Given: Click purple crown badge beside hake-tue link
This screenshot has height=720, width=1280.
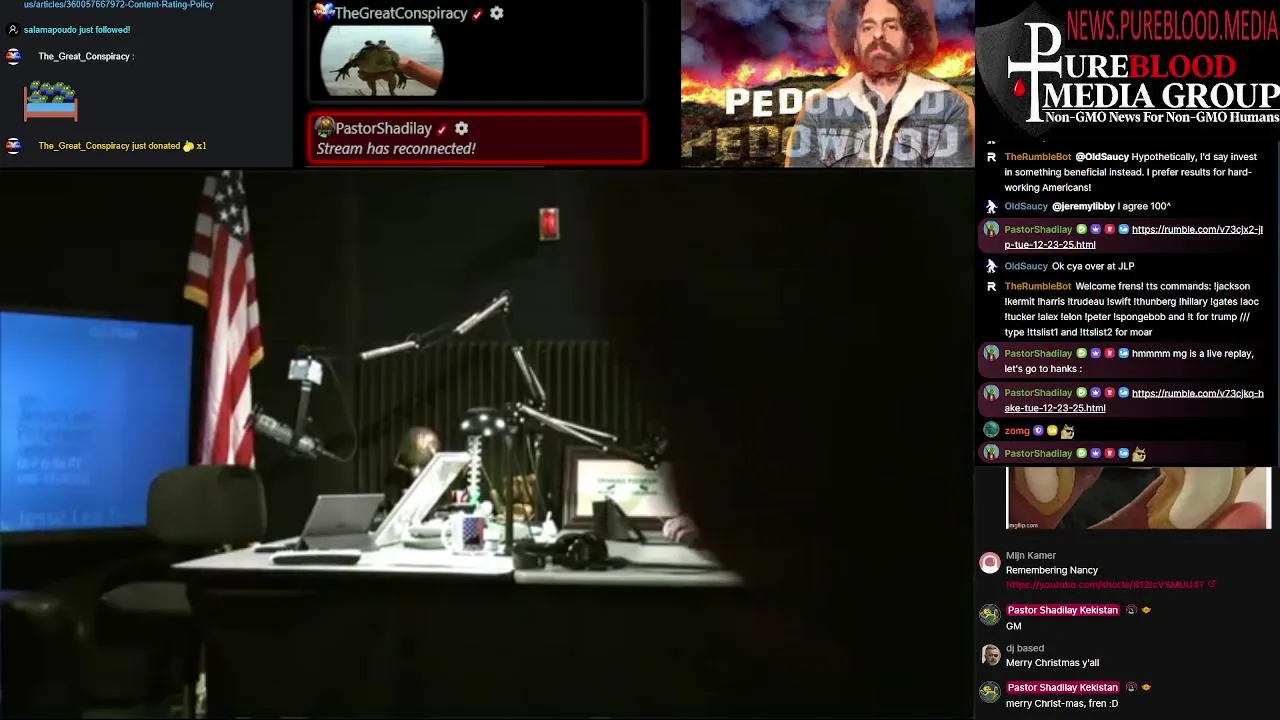Looking at the screenshot, I should [1095, 393].
